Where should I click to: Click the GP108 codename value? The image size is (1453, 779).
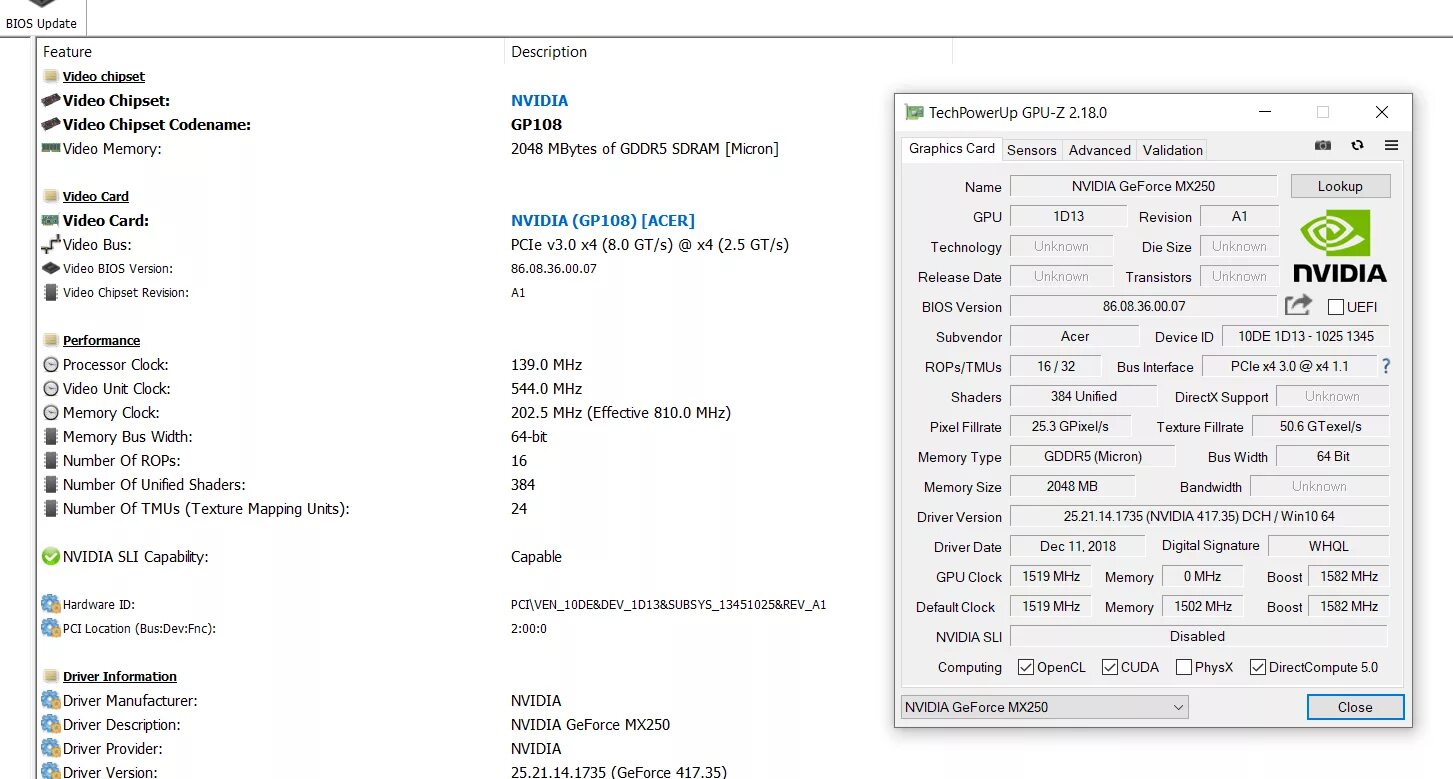click(536, 124)
